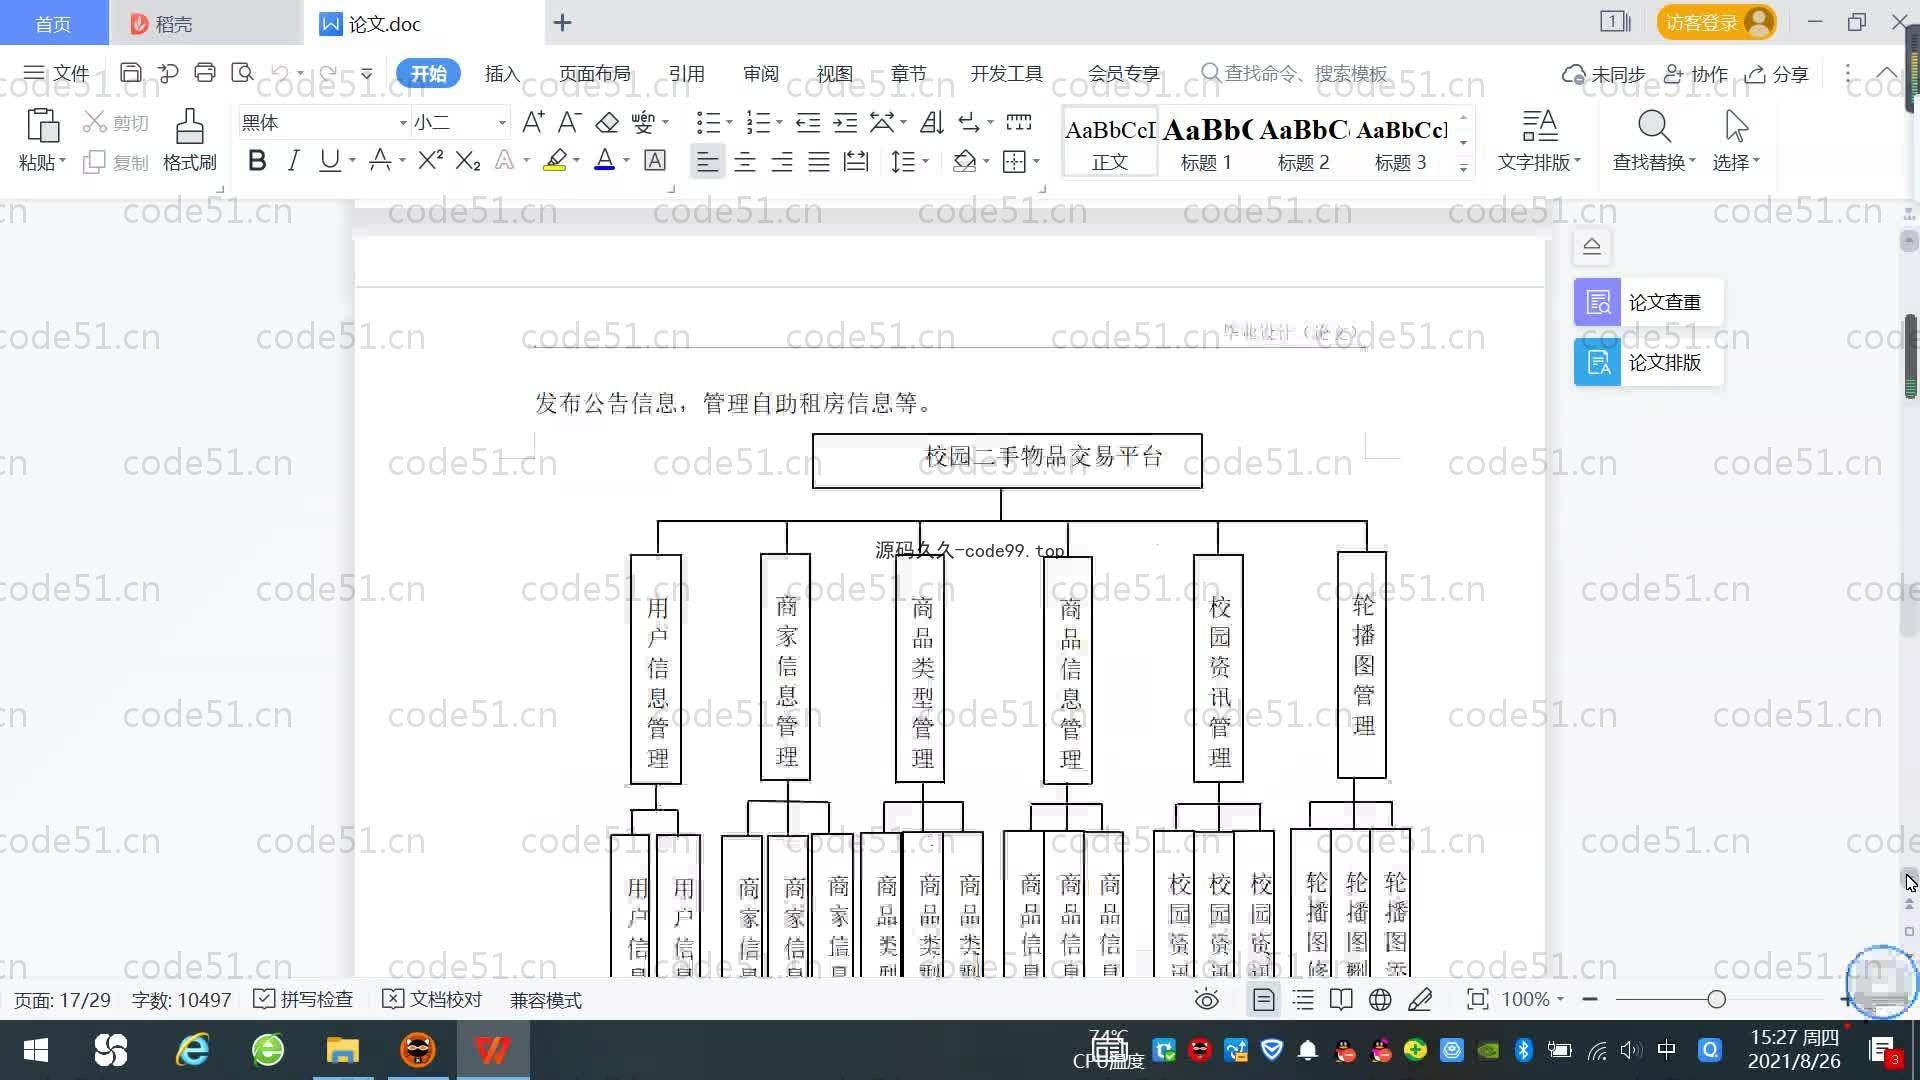The image size is (1920, 1080).
Task: Switch to the 稻壳 tab
Action: pyautogui.click(x=205, y=23)
